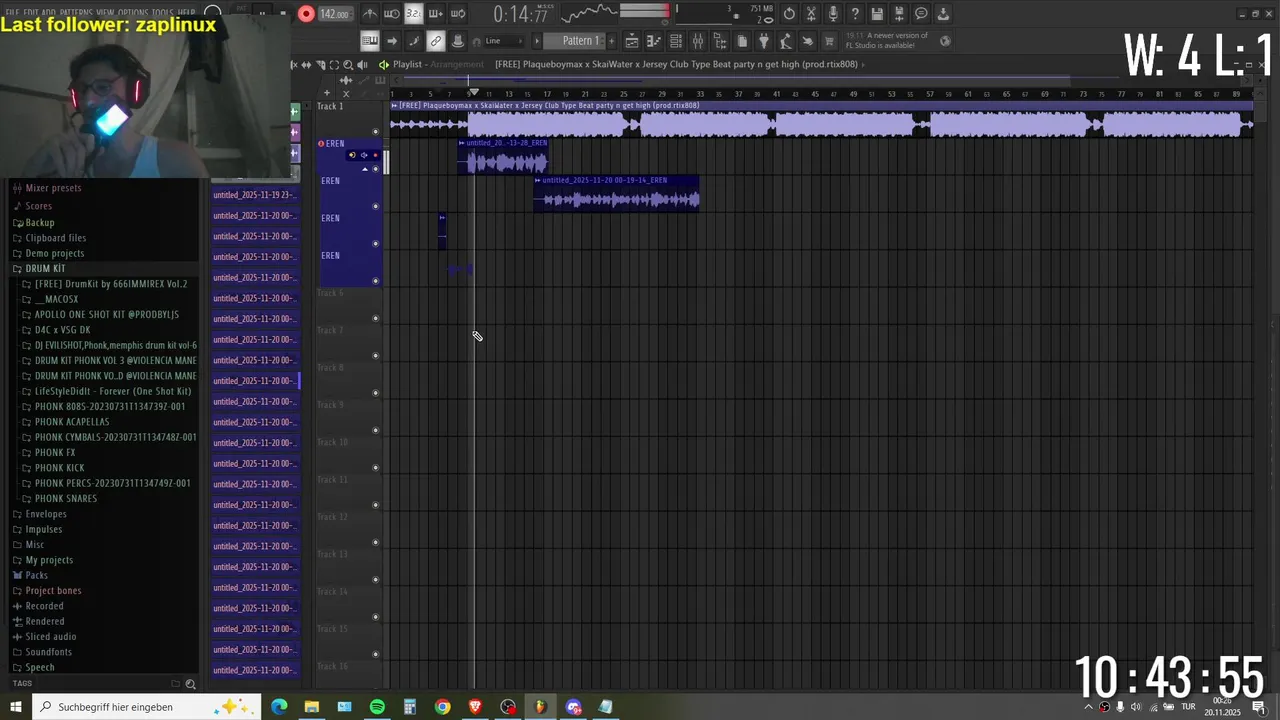Toggle mute on Track 1

point(376,131)
